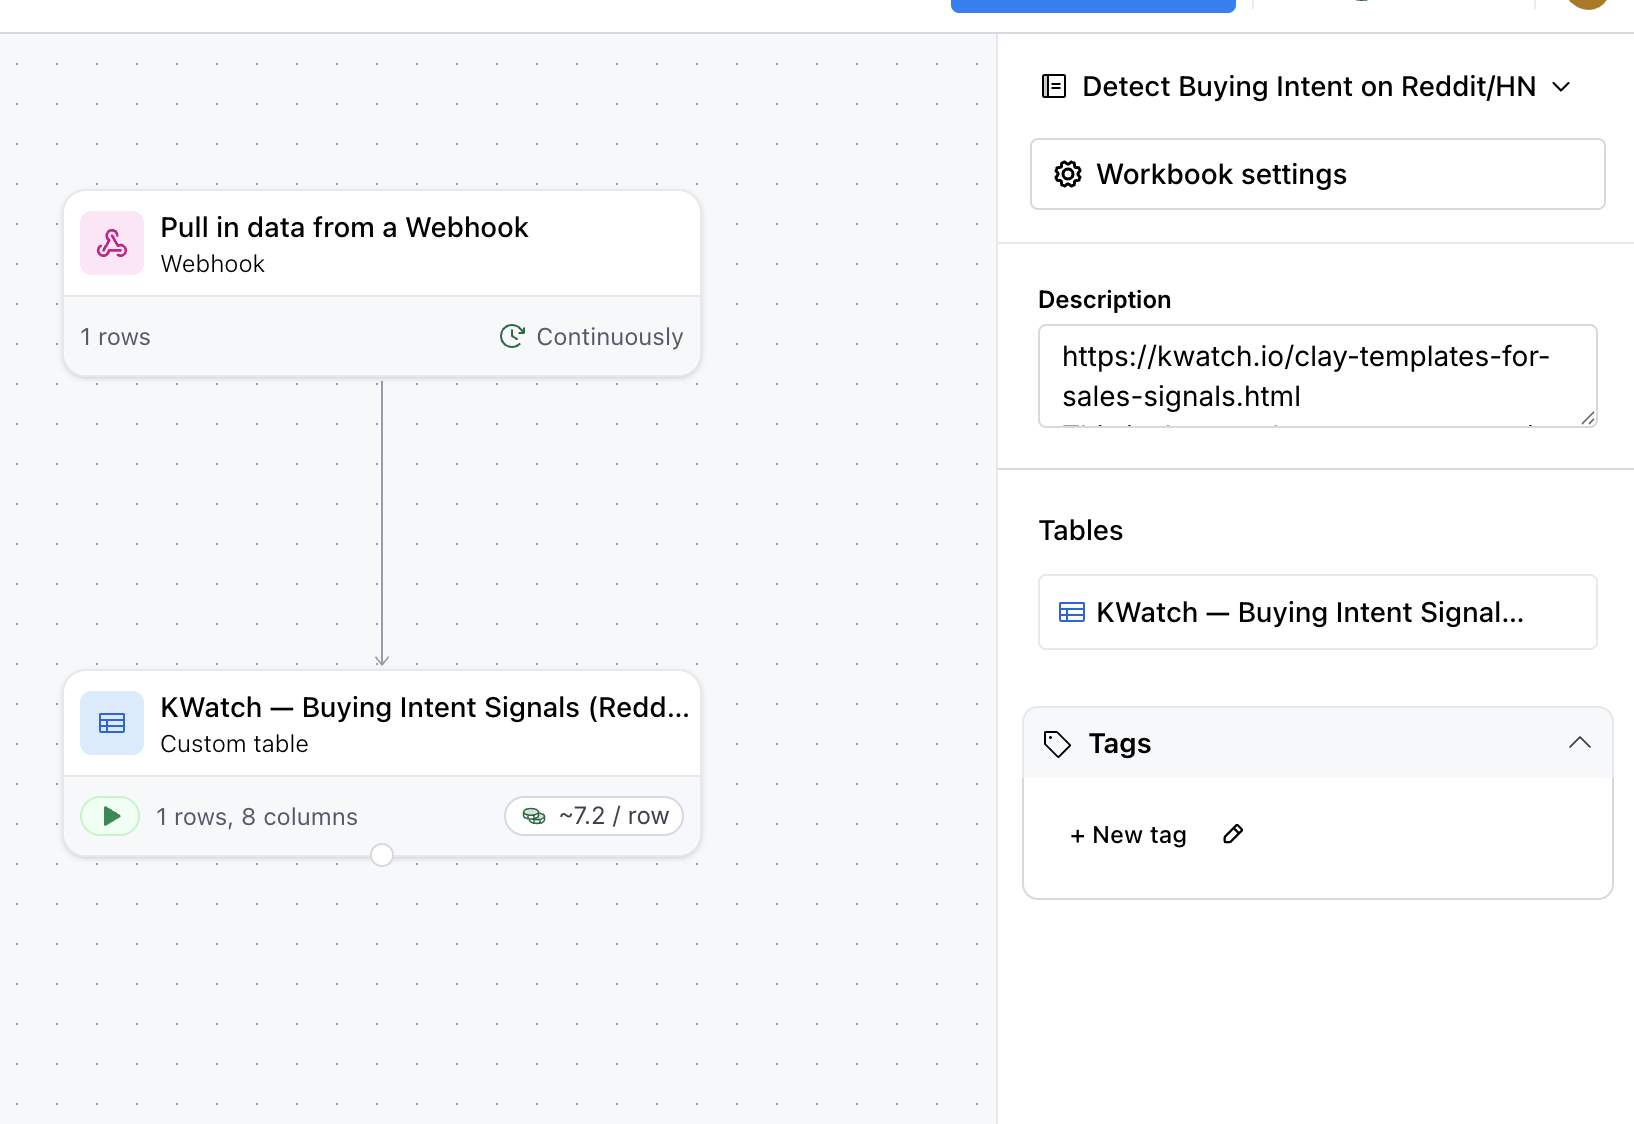Click the blue custom table icon
The height and width of the screenshot is (1124, 1634).
click(x=112, y=723)
